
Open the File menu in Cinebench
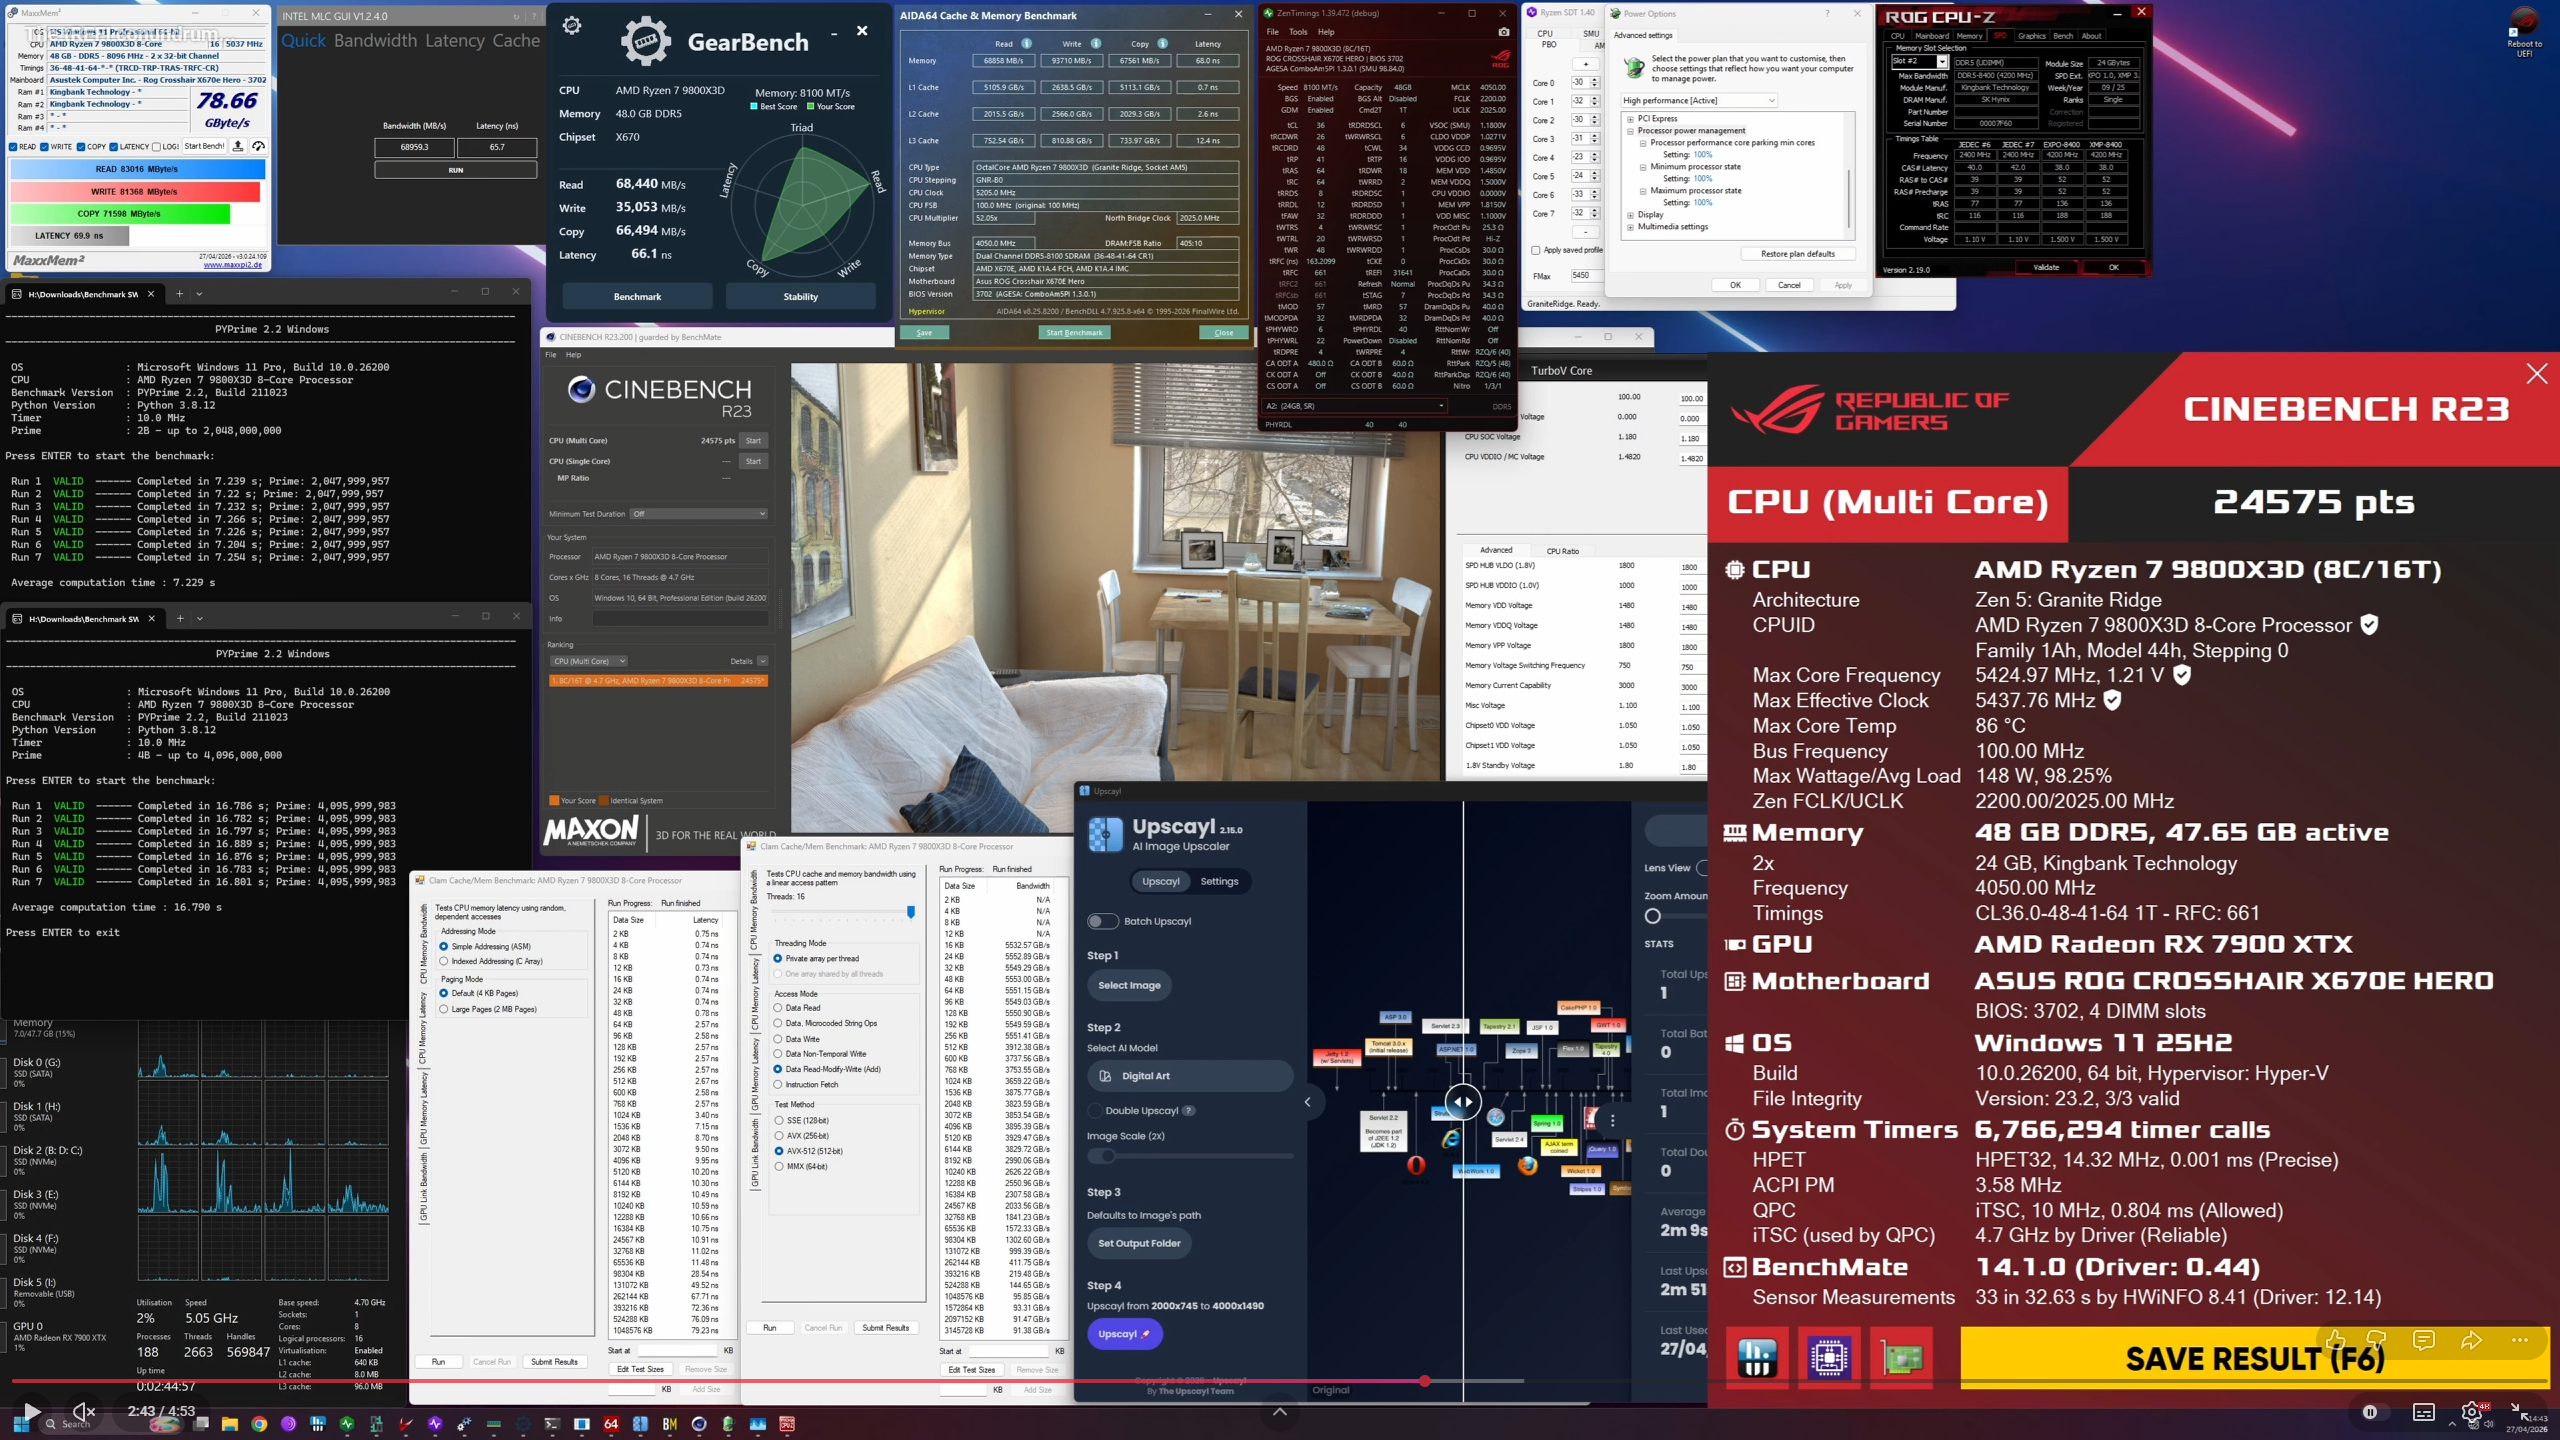point(551,355)
